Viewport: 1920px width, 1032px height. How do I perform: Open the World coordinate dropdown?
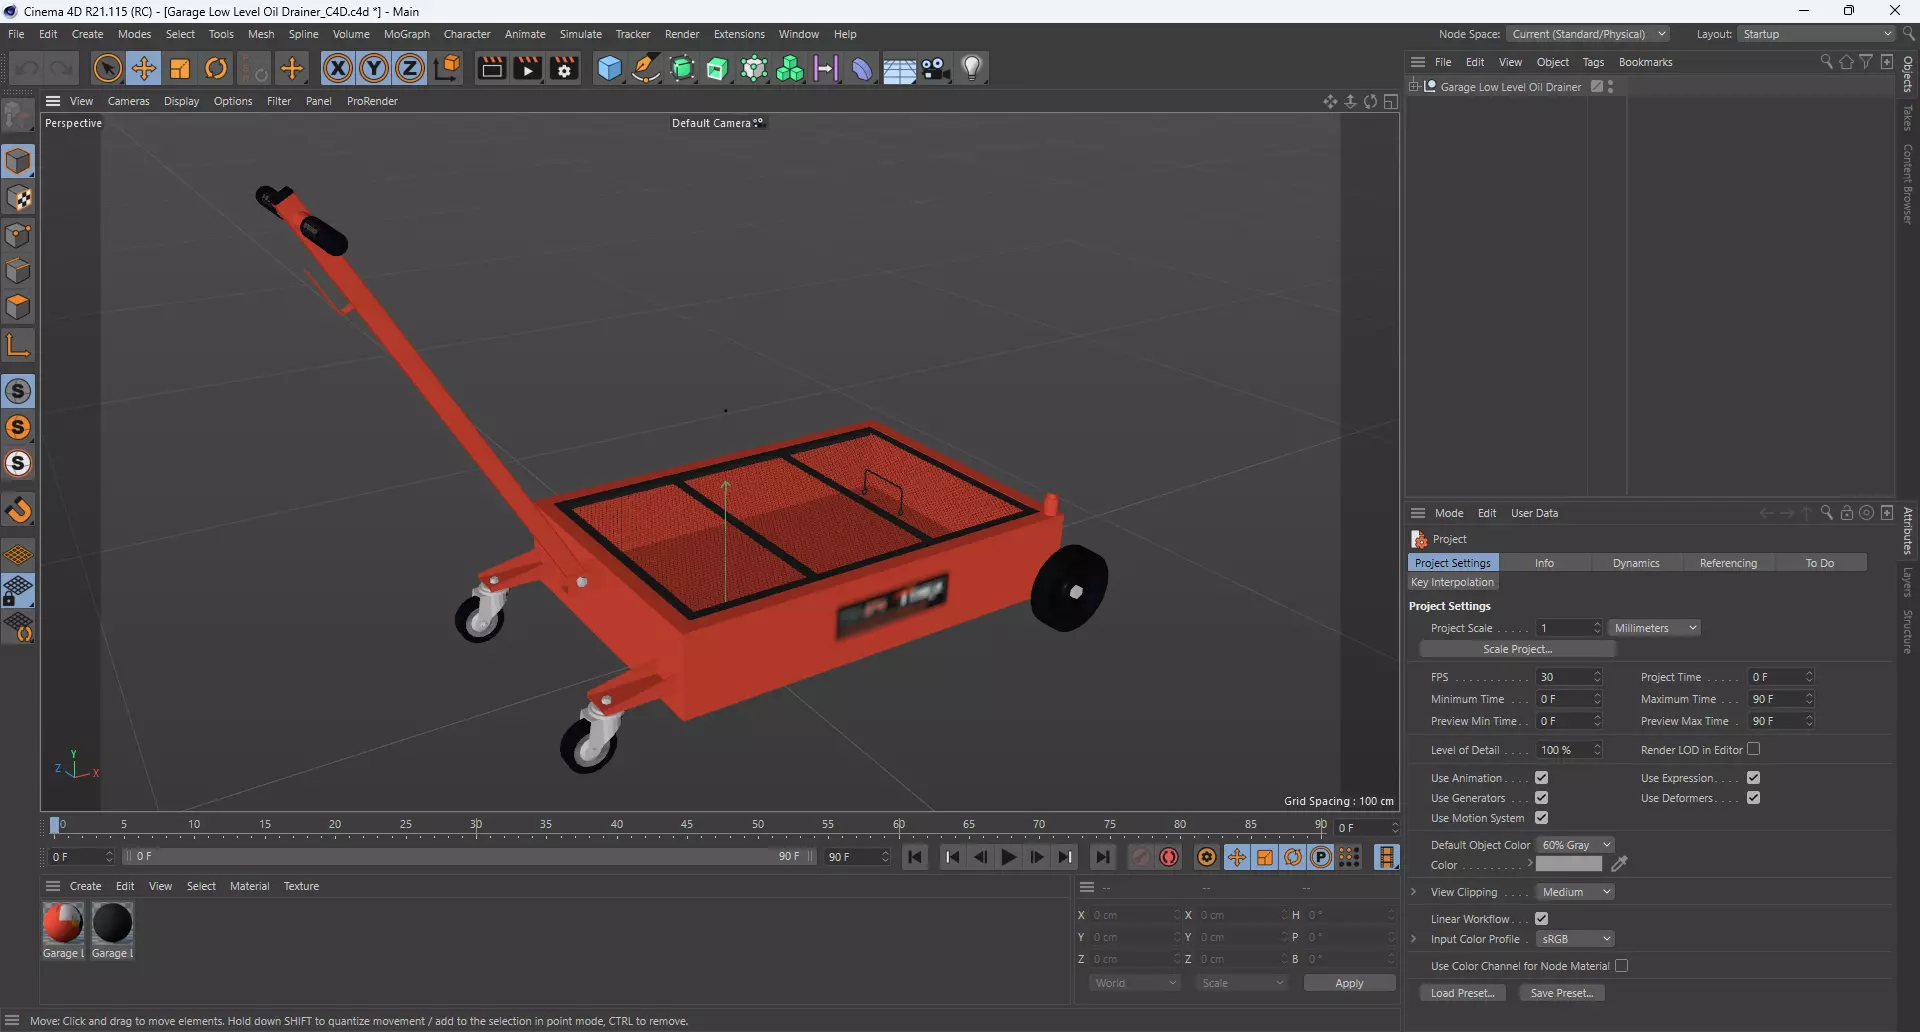(1135, 983)
